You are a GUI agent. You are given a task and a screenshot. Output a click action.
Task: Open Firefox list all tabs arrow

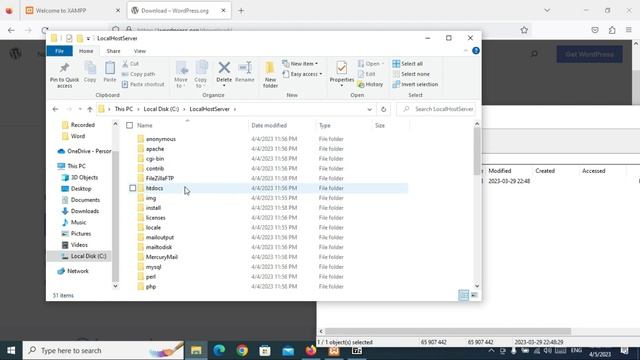(547, 11)
